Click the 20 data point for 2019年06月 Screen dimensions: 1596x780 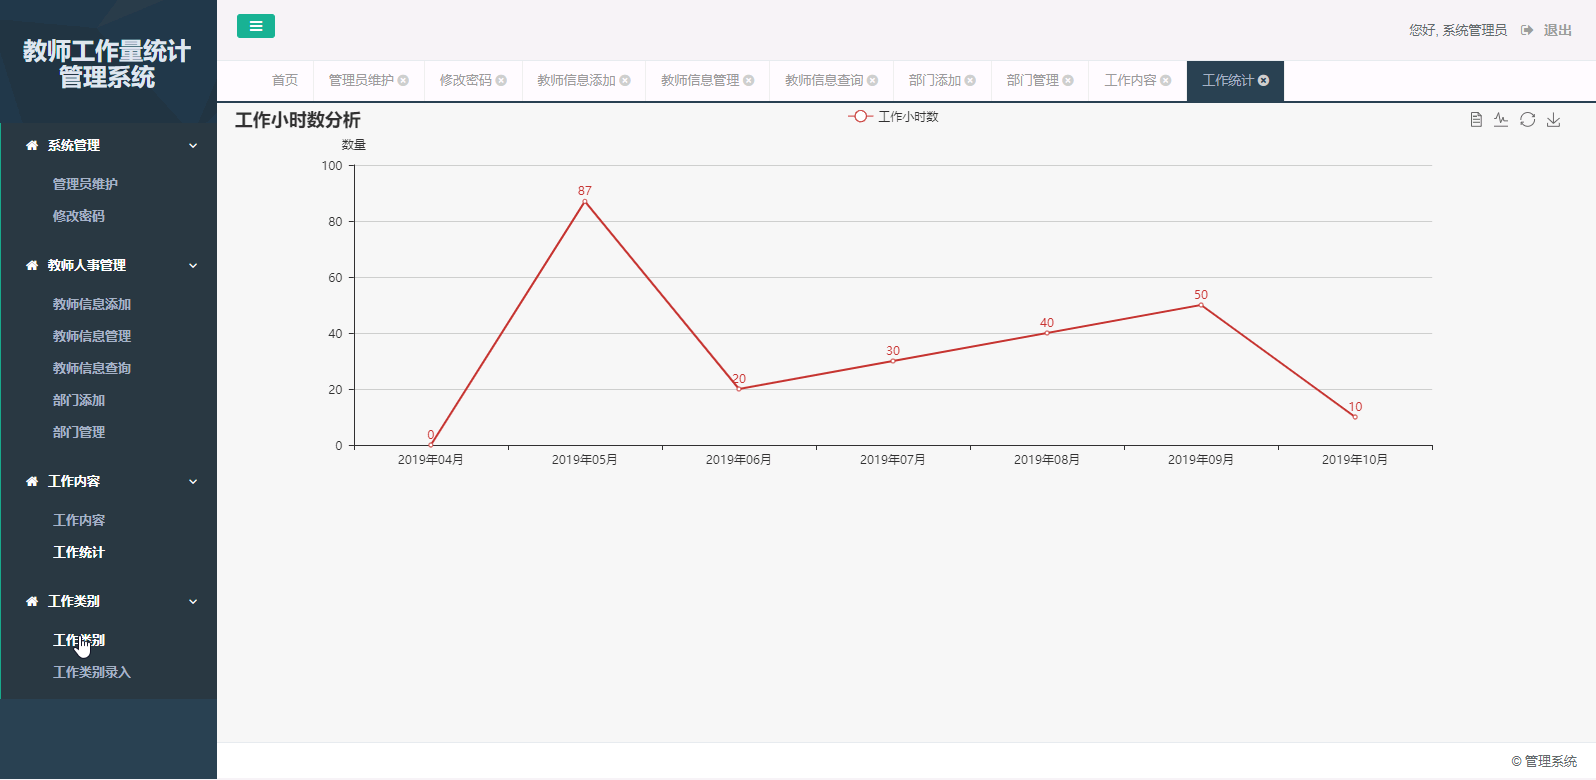[x=739, y=389]
